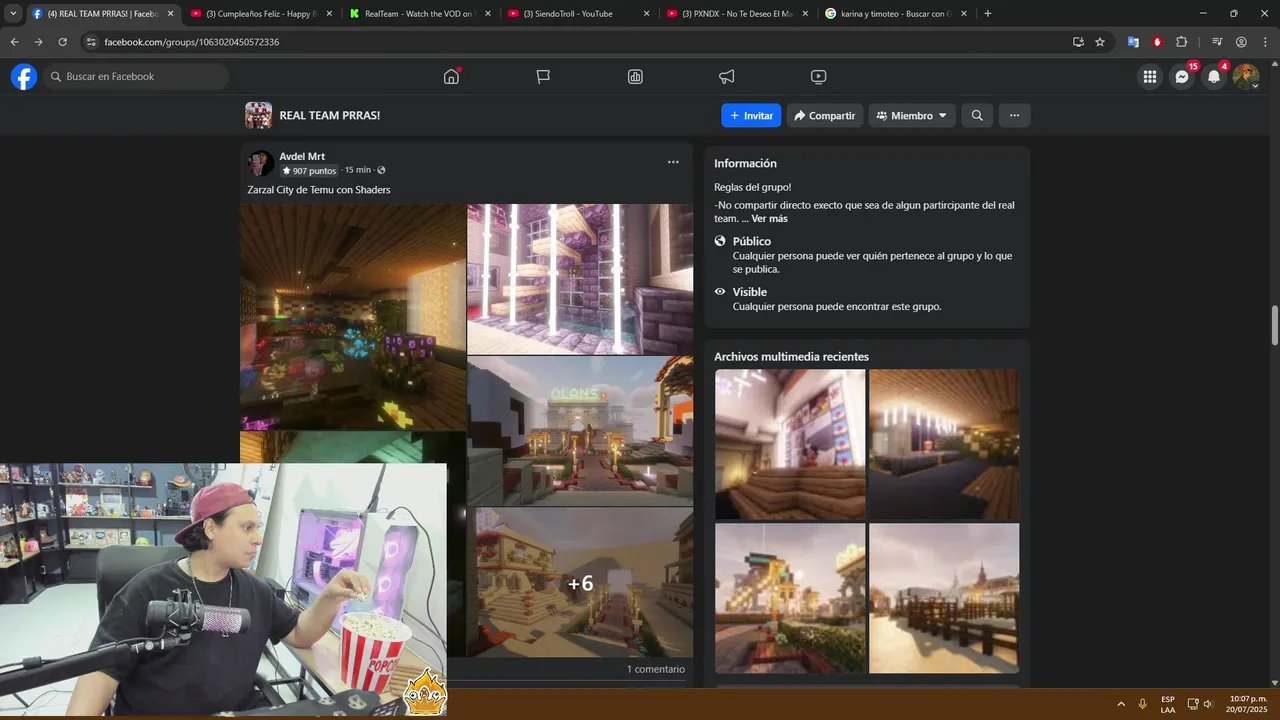This screenshot has height=720, width=1280.
Task: Open the Facebook menu grid icon
Action: 1150,76
